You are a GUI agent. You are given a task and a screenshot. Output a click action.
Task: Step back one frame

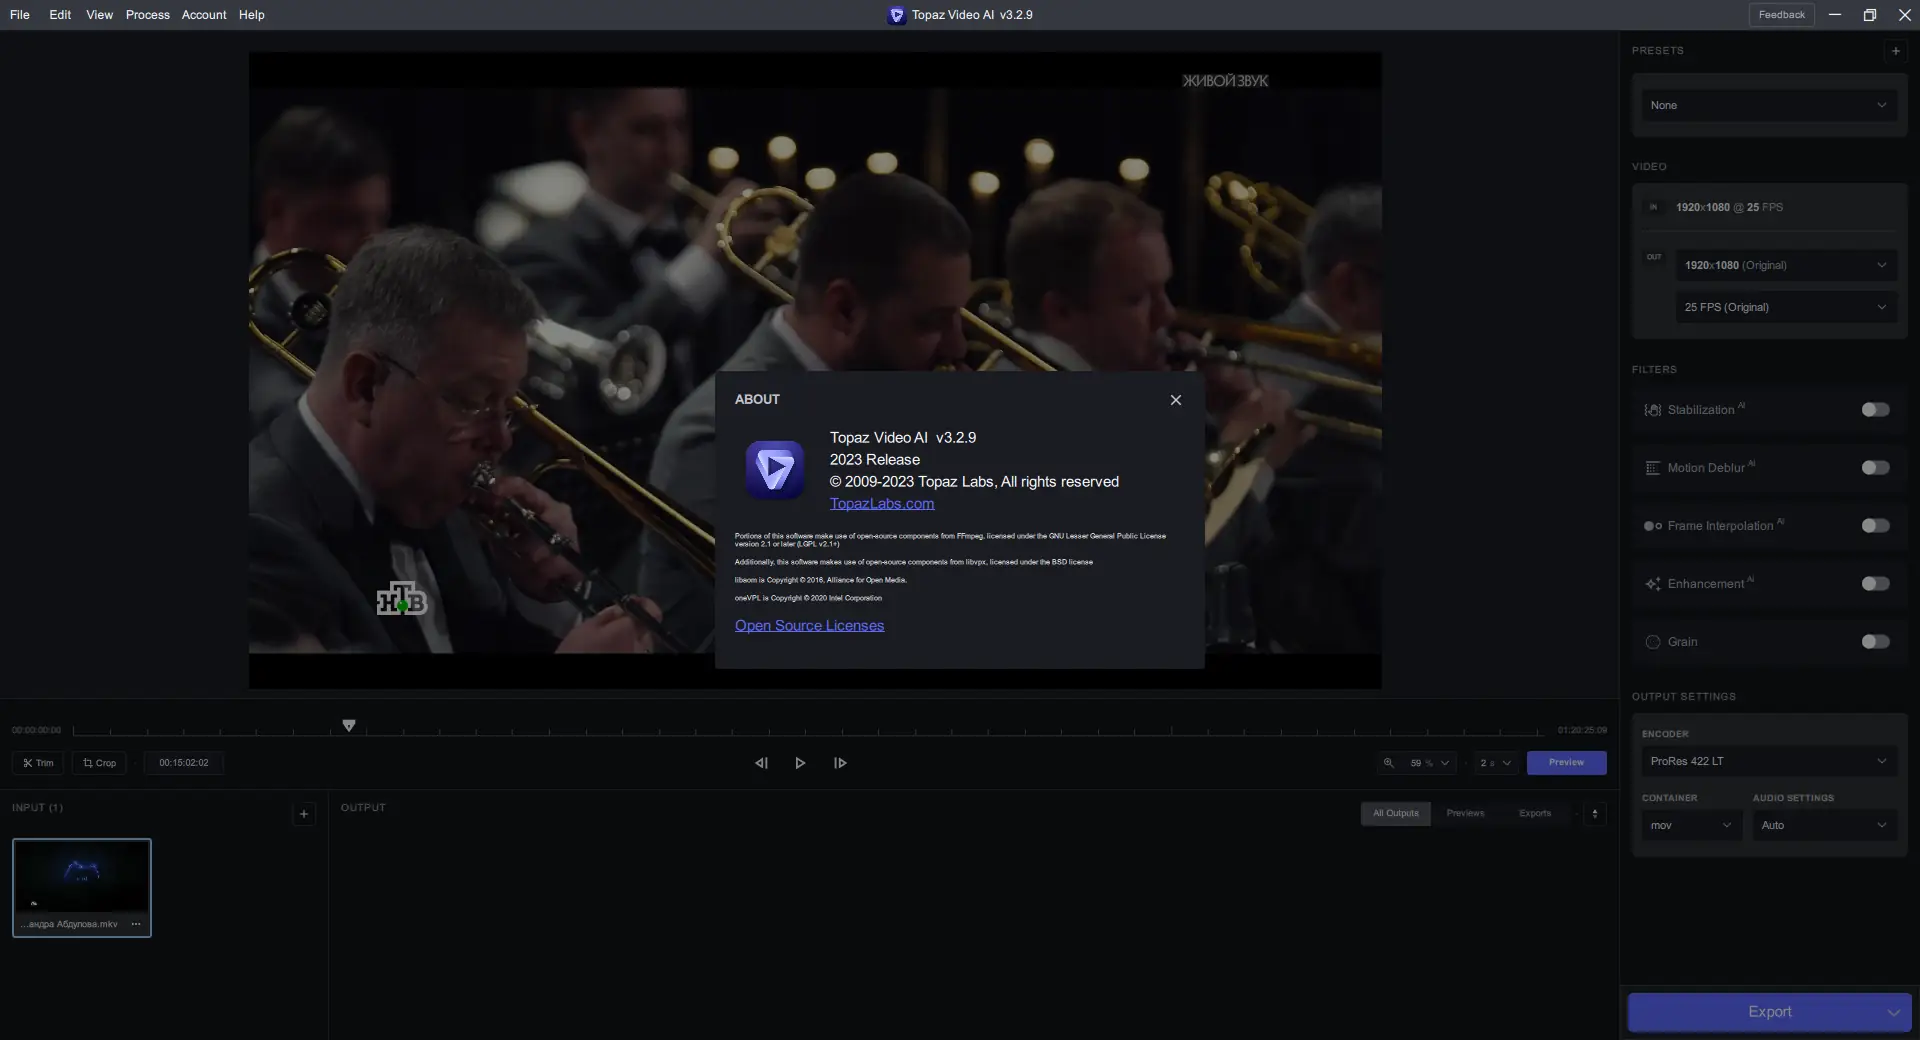(761, 763)
